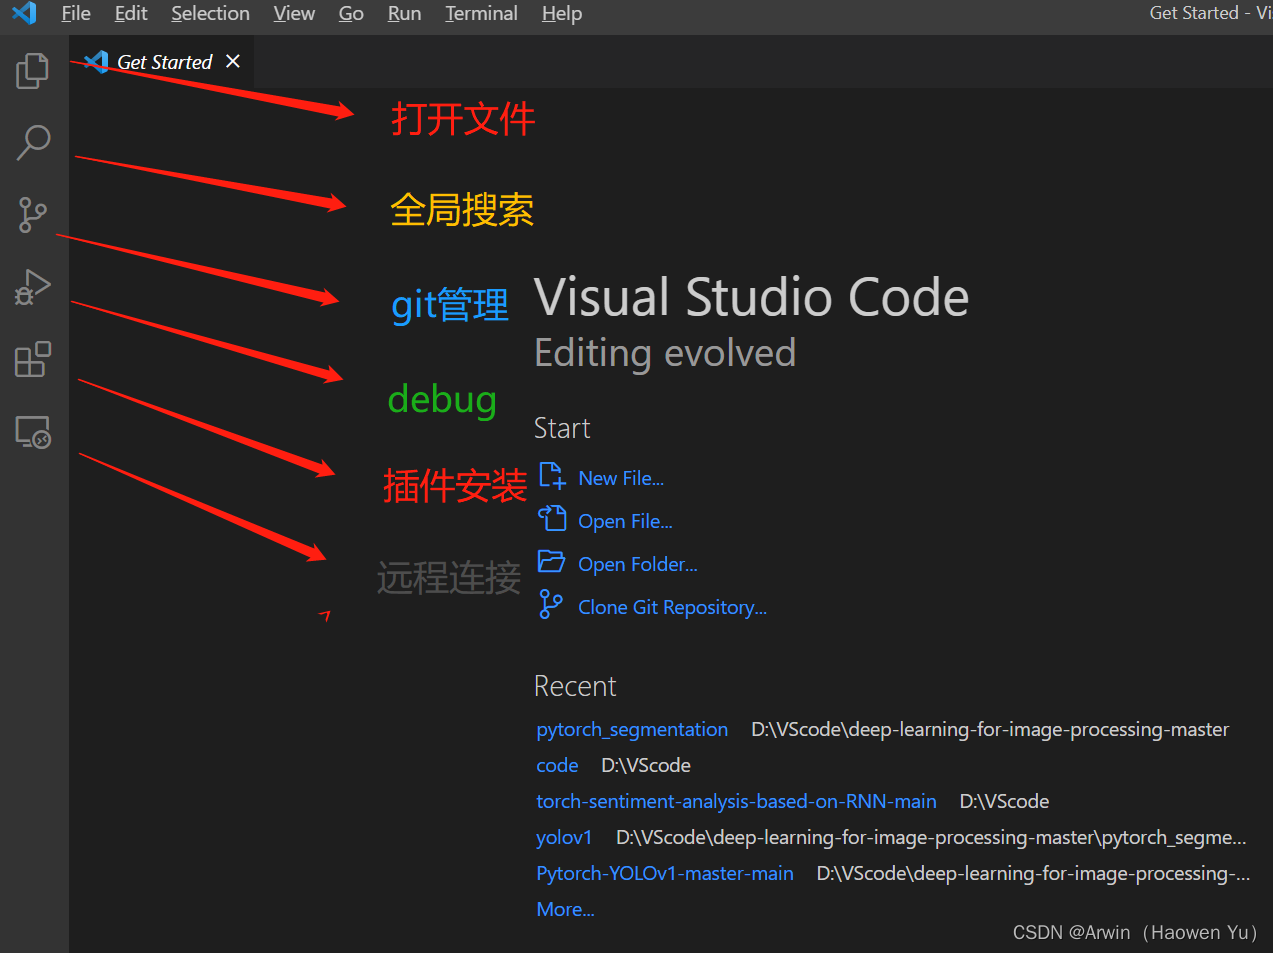
Task: Open the View menu
Action: coord(294,13)
